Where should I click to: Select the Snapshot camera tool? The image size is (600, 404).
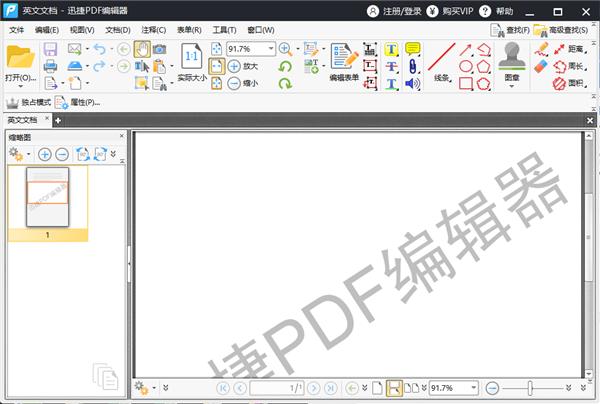(x=159, y=49)
